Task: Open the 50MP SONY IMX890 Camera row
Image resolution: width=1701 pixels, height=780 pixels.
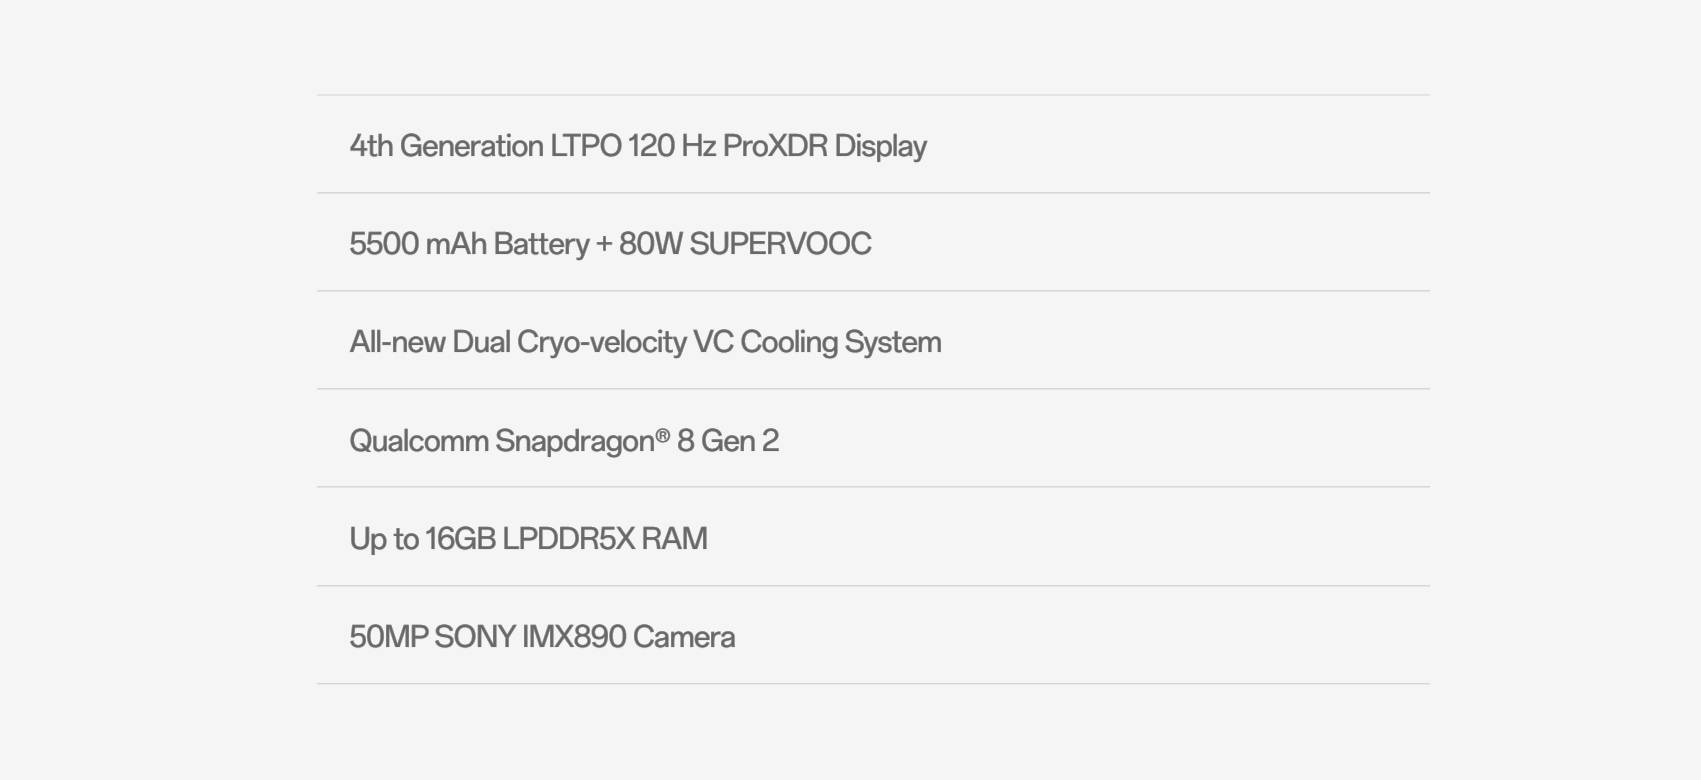Action: (873, 636)
